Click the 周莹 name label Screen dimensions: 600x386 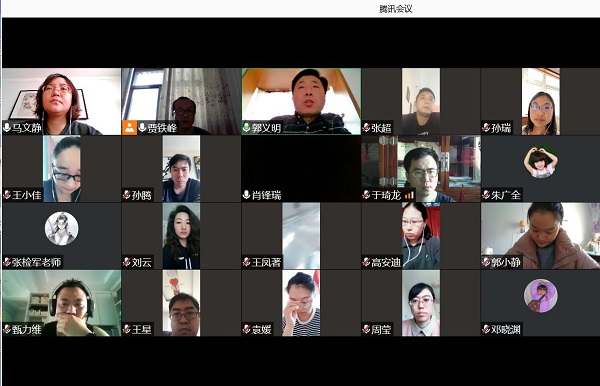point(381,329)
